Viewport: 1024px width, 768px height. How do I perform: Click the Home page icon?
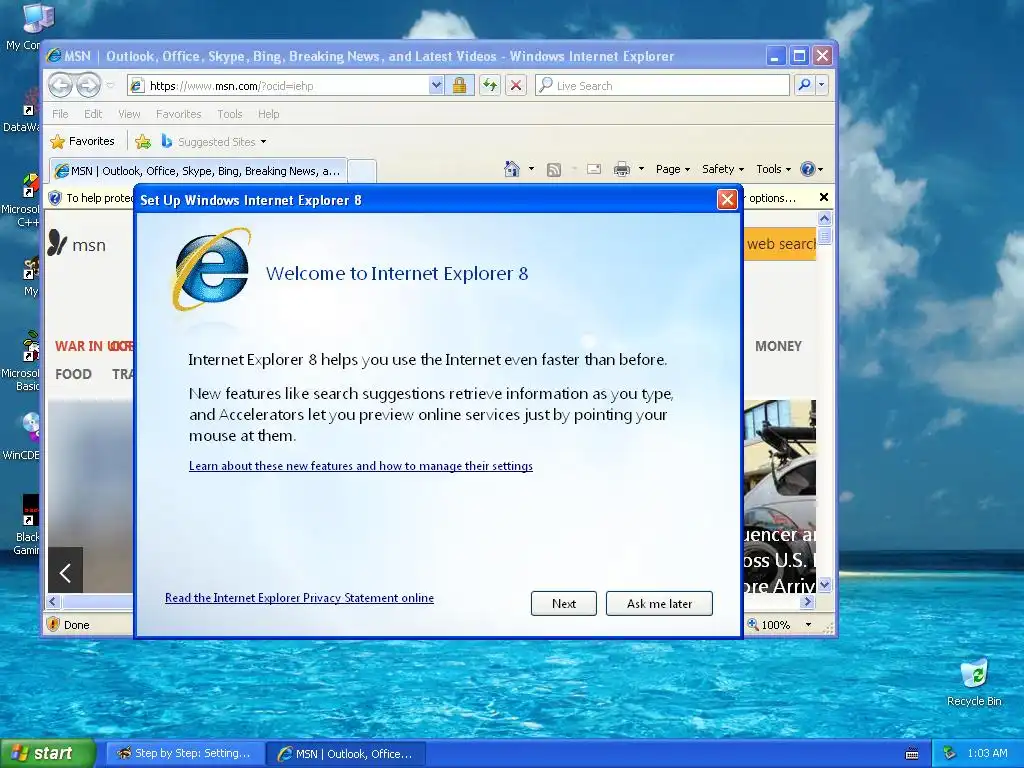point(512,169)
